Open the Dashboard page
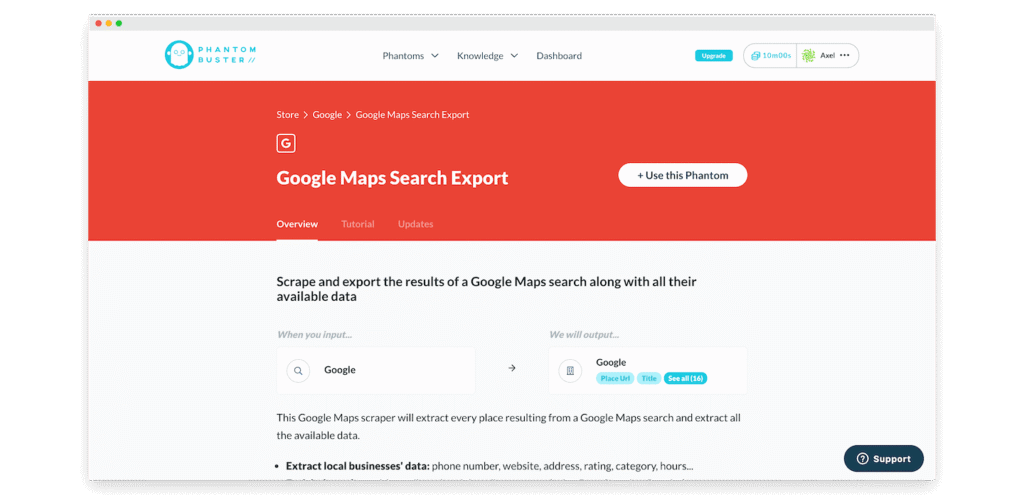 pos(559,56)
